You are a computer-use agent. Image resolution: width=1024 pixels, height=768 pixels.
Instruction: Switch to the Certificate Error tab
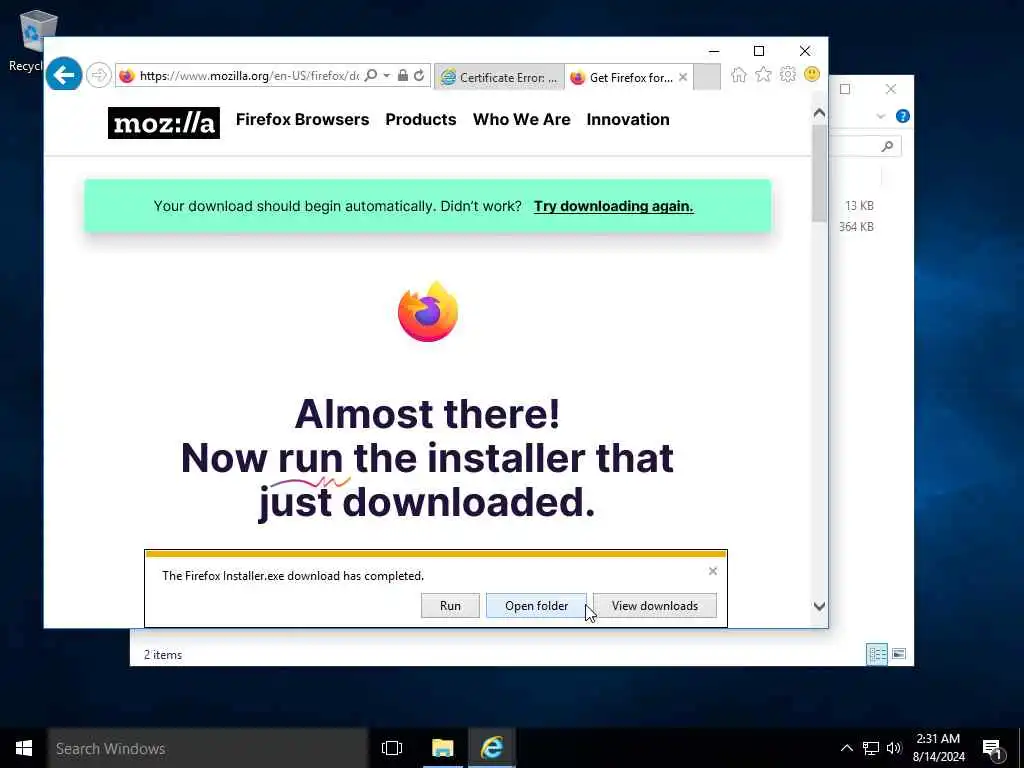pos(500,77)
